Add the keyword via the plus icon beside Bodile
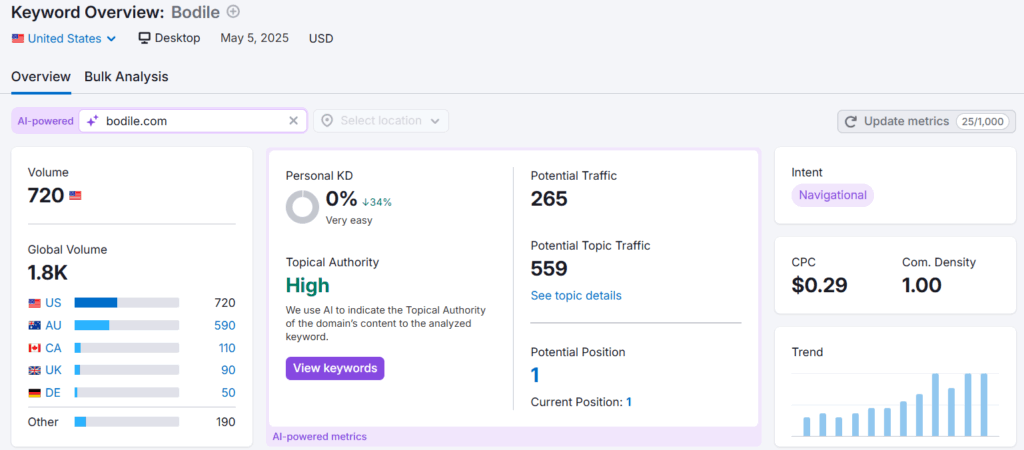Viewport: 1024px width, 450px height. [x=233, y=11]
